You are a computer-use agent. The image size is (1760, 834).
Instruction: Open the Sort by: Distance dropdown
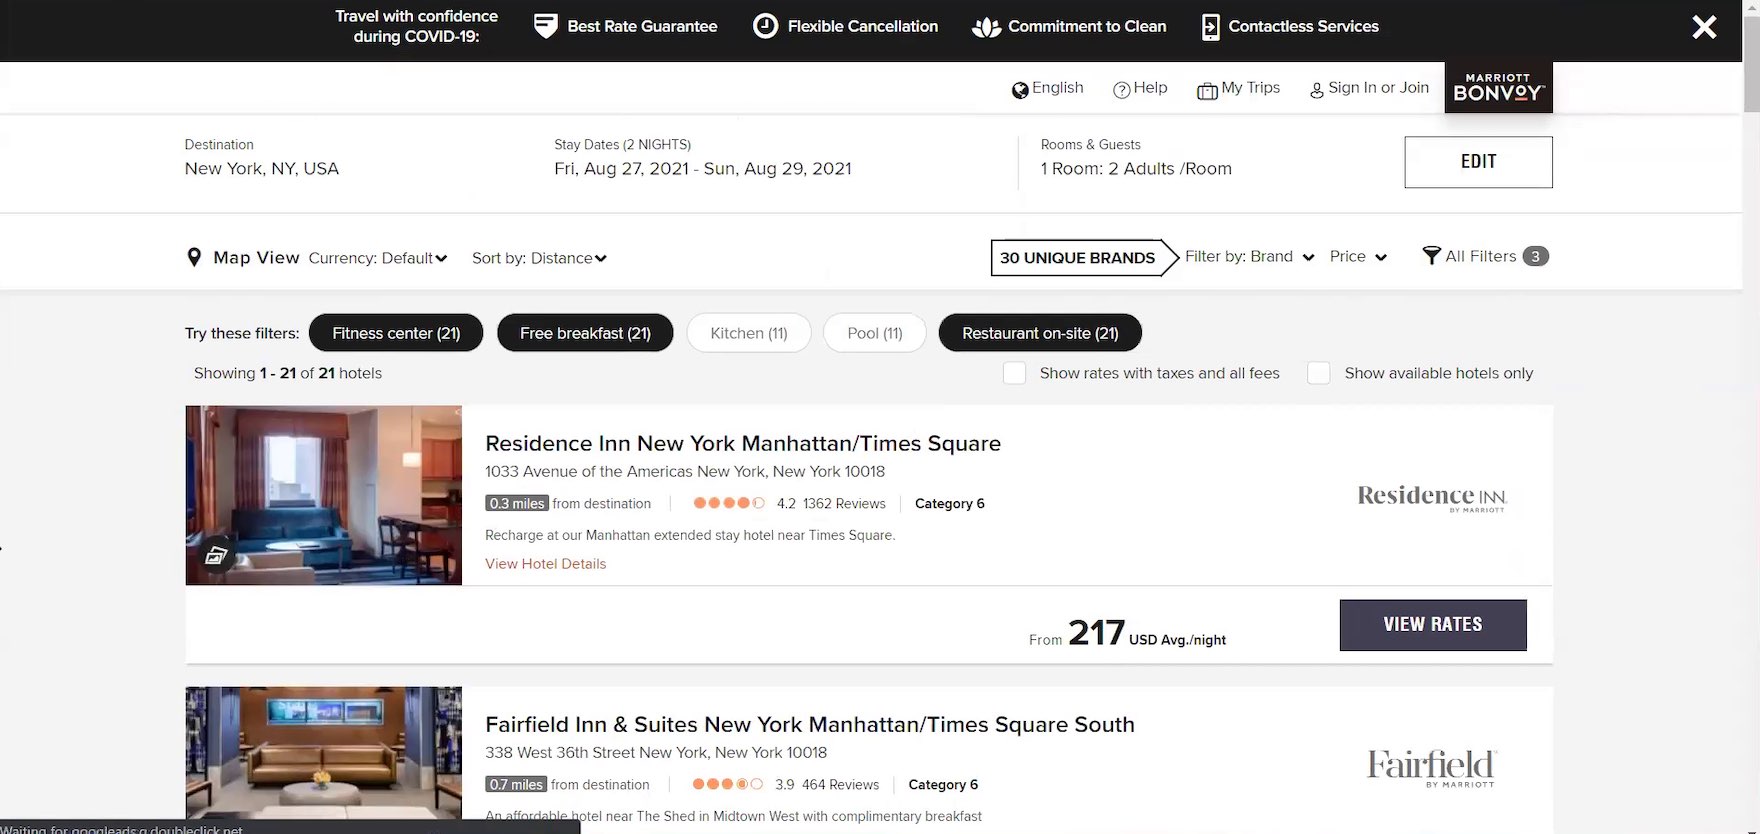tap(539, 258)
